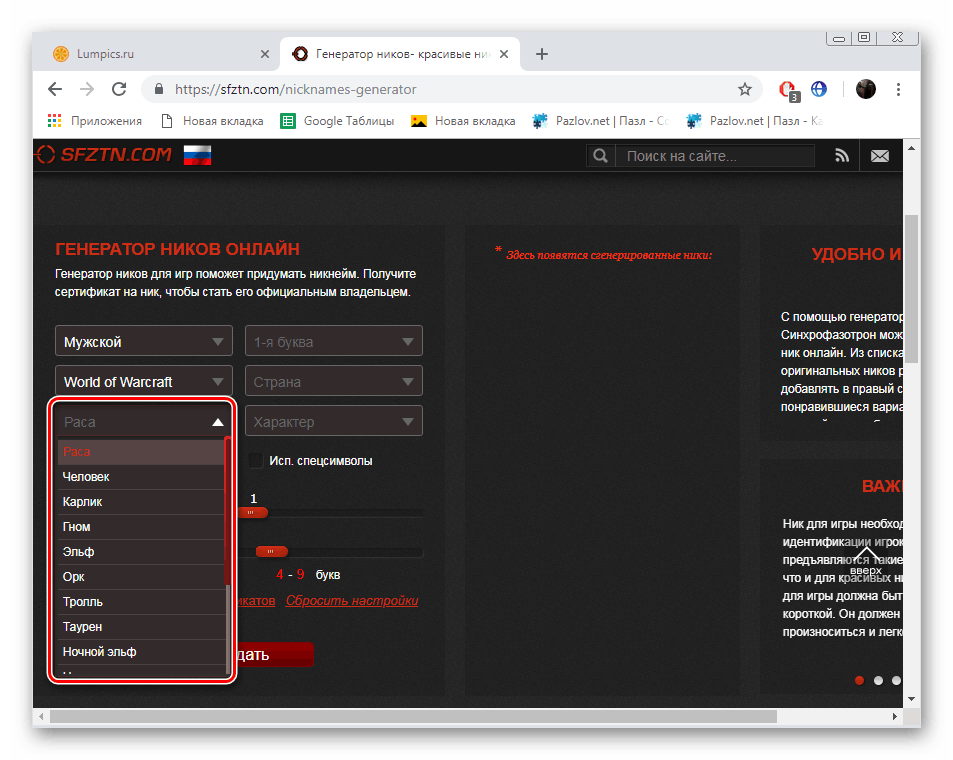
Task: Collapse the Раса dropdown
Action: click(x=143, y=421)
